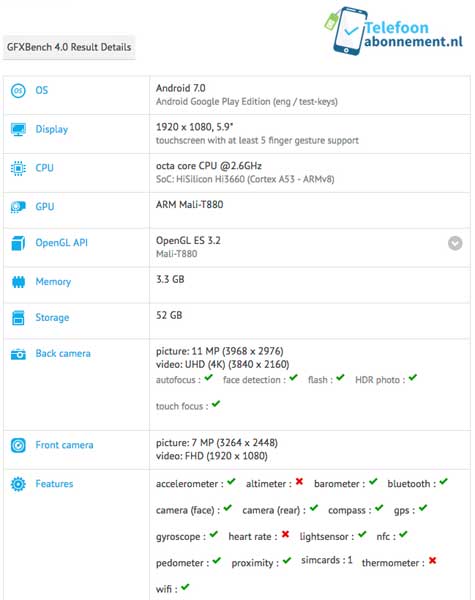Click the thermometer red cross mark
475x600 pixels.
[433, 561]
